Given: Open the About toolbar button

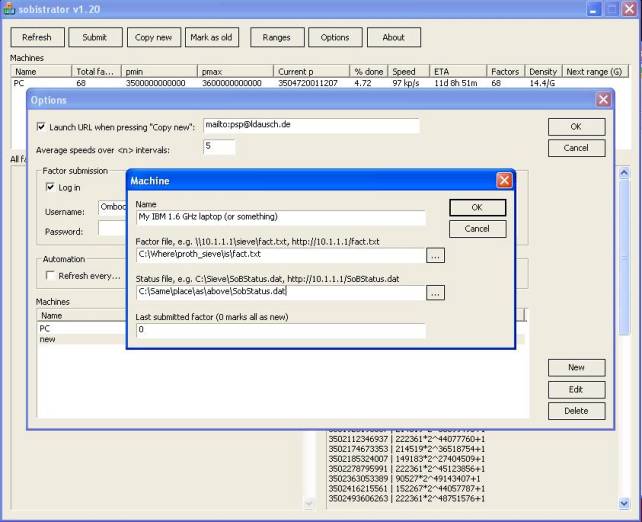Looking at the screenshot, I should coord(394,38).
